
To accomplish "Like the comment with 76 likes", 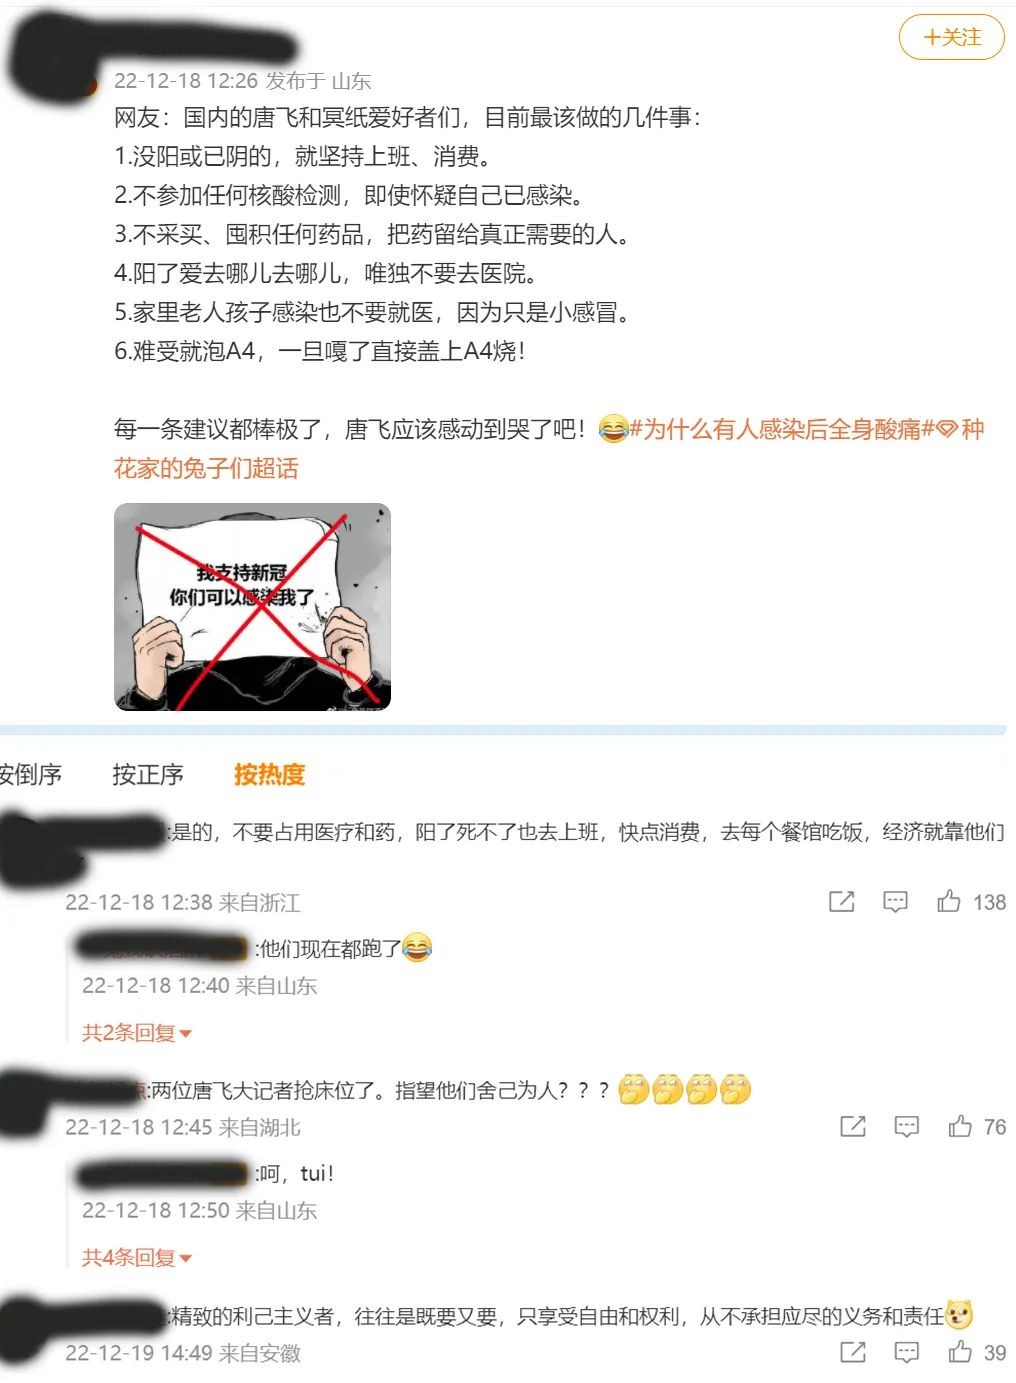I will click(960, 1127).
